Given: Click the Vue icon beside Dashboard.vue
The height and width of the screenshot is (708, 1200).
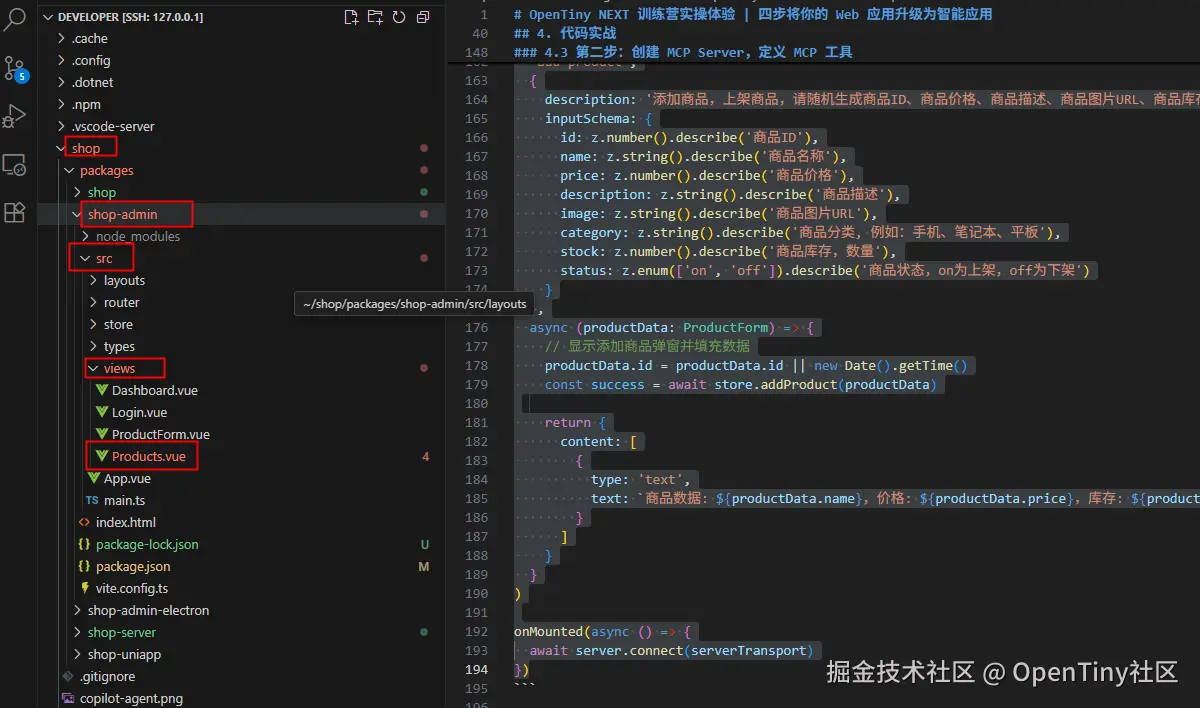Looking at the screenshot, I should (102, 390).
